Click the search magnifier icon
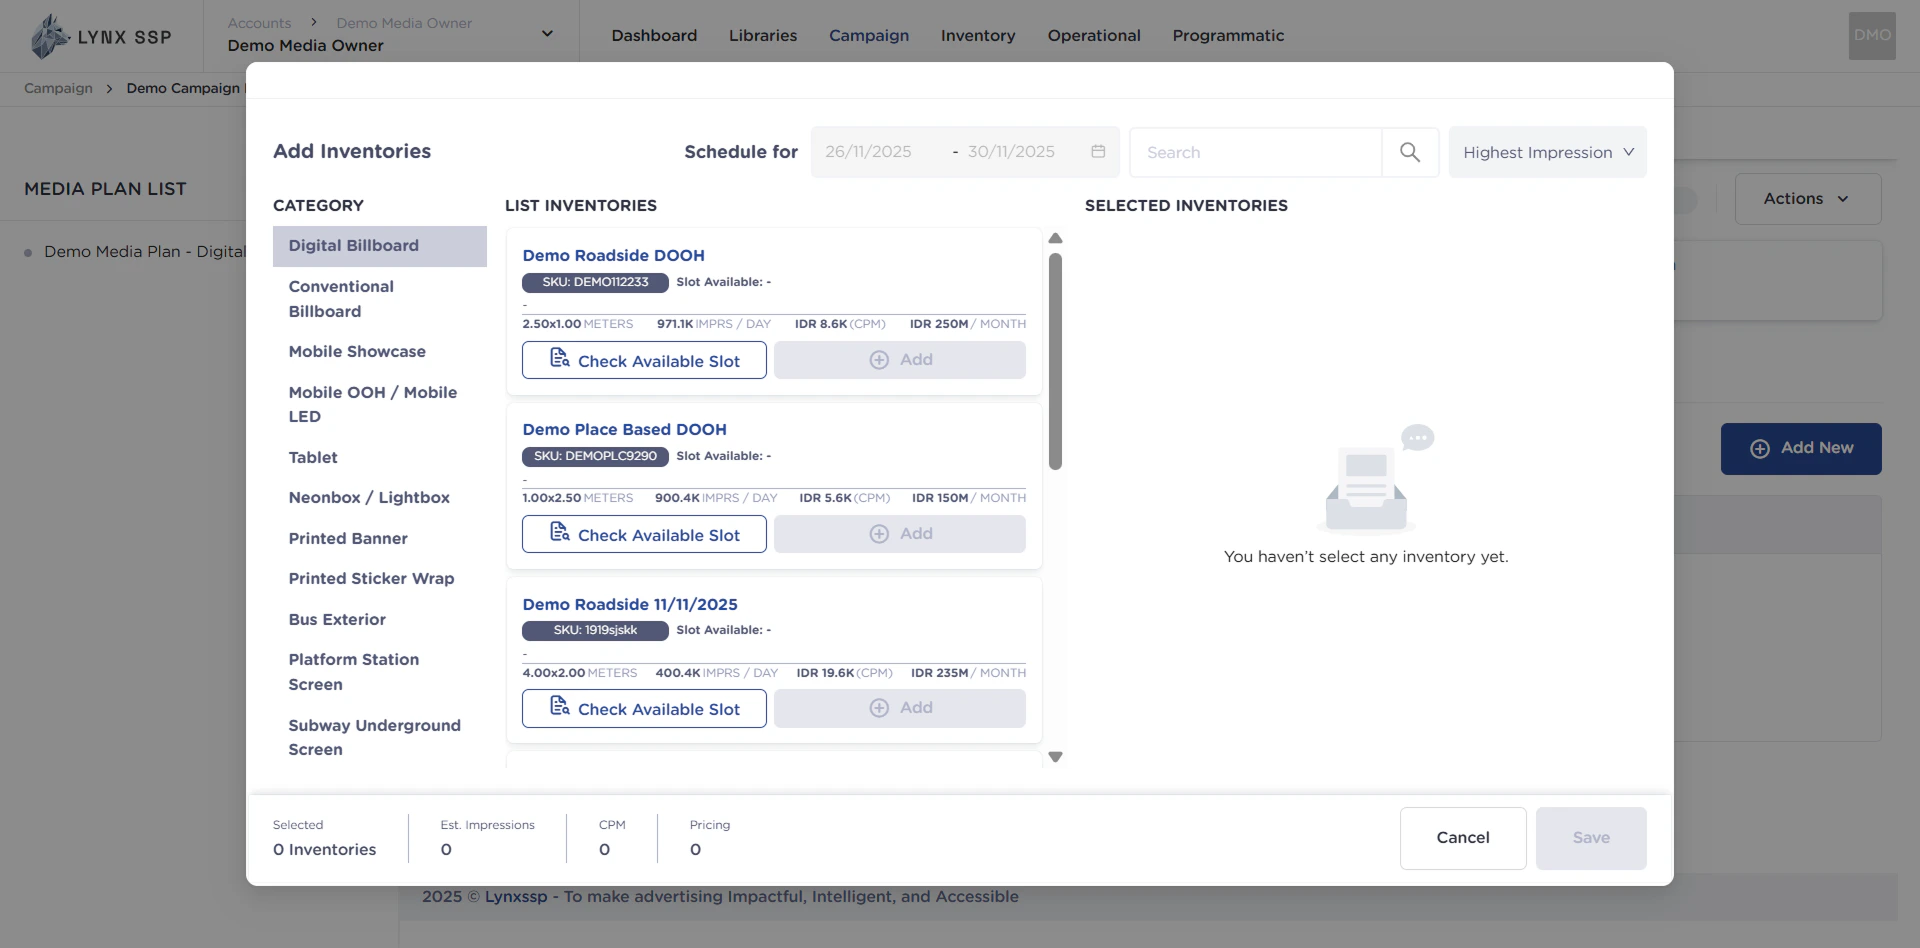 tap(1410, 152)
